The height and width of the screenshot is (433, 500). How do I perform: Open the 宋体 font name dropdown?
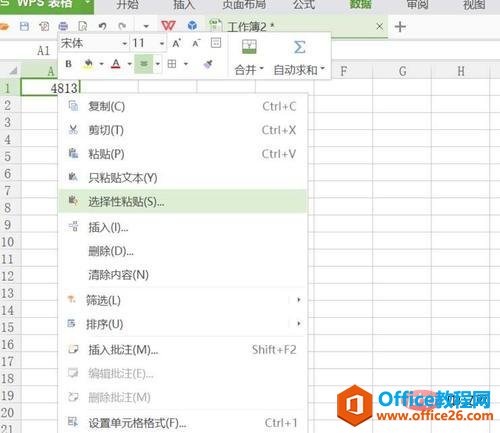pyautogui.click(x=124, y=43)
